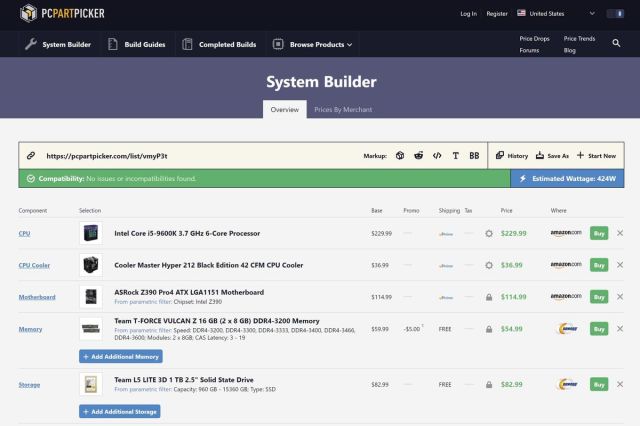Choose Reddit markup icon
This screenshot has width=640, height=426.
coord(418,155)
